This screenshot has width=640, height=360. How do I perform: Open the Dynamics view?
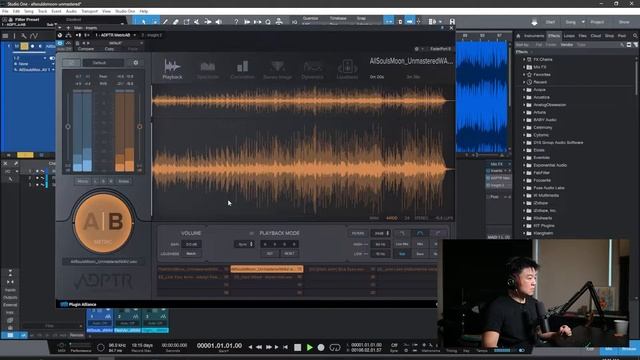coord(312,69)
